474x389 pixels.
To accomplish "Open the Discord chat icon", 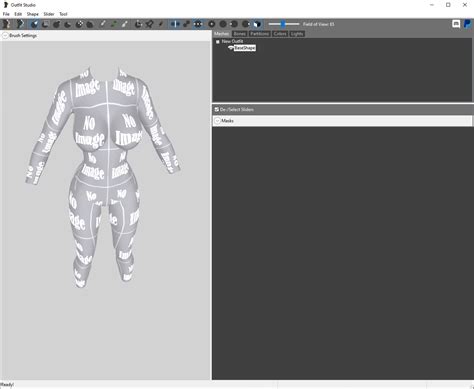I will coord(456,24).
